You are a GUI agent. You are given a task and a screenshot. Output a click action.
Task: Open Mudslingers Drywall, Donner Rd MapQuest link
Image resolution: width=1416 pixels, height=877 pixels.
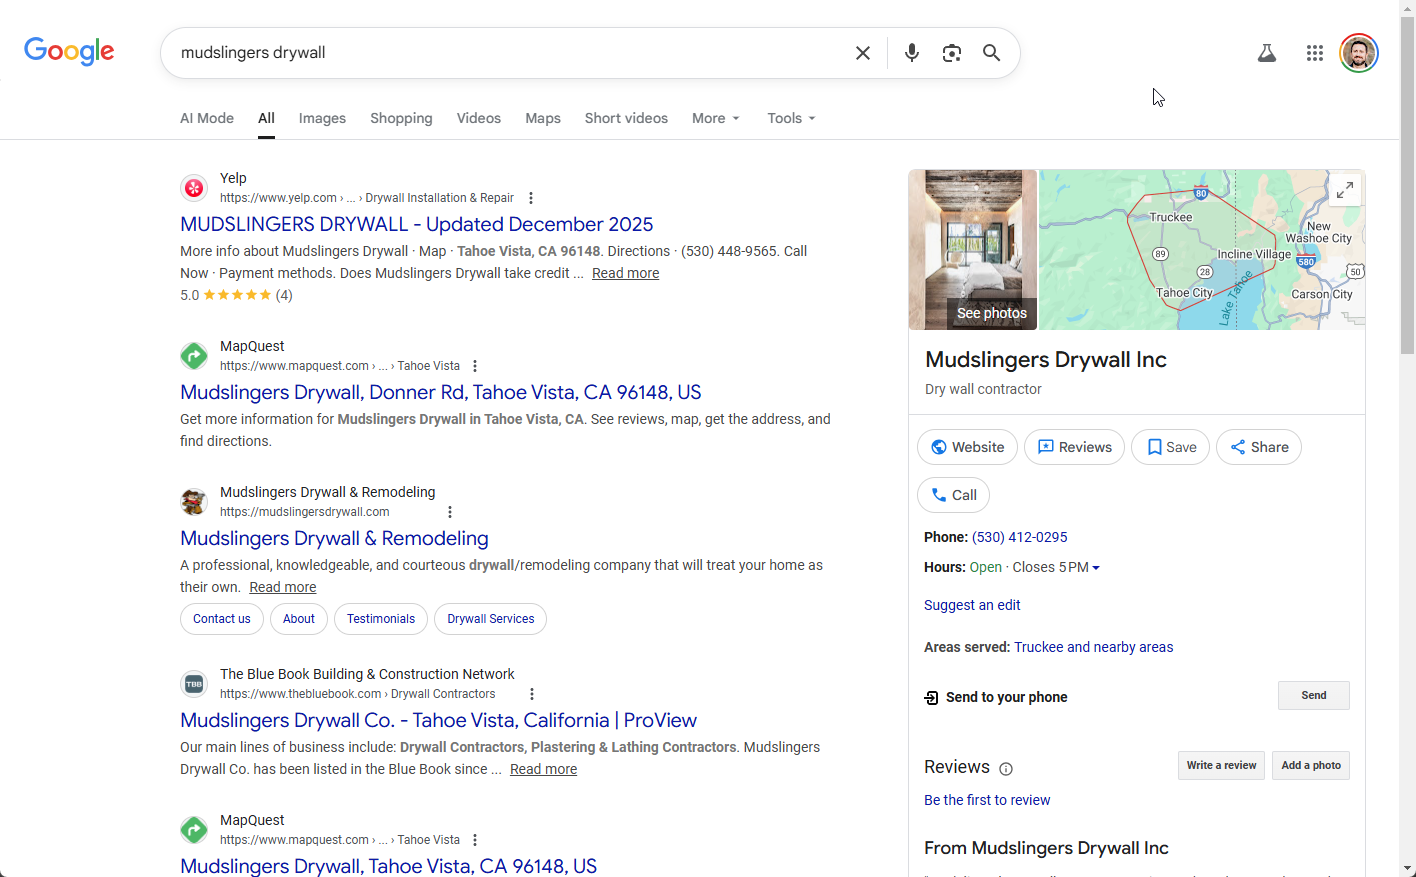tap(441, 392)
